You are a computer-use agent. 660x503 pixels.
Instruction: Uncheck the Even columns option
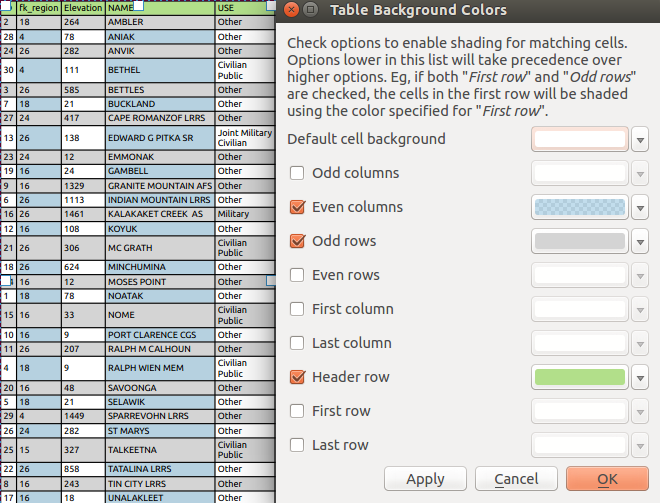point(297,207)
